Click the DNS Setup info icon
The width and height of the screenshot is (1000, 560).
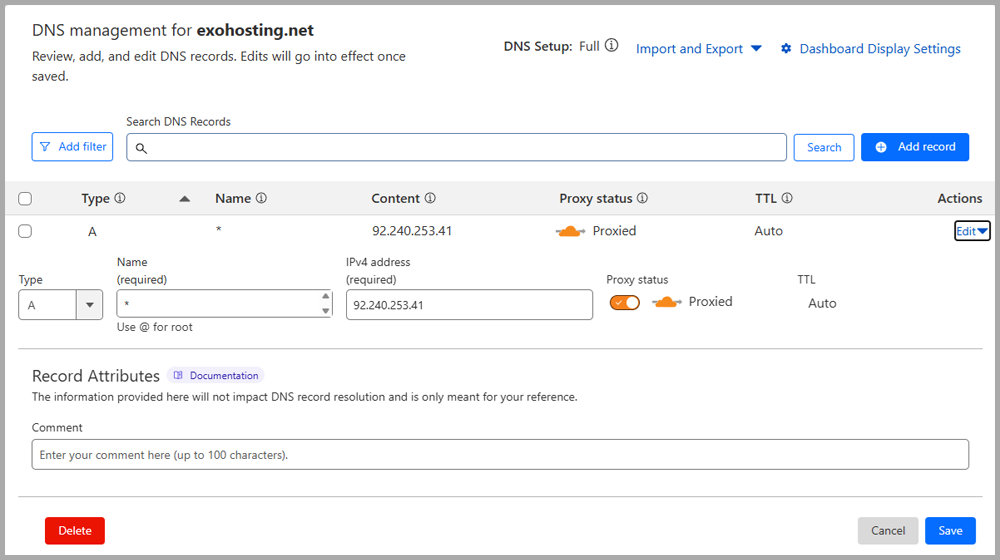coord(611,45)
